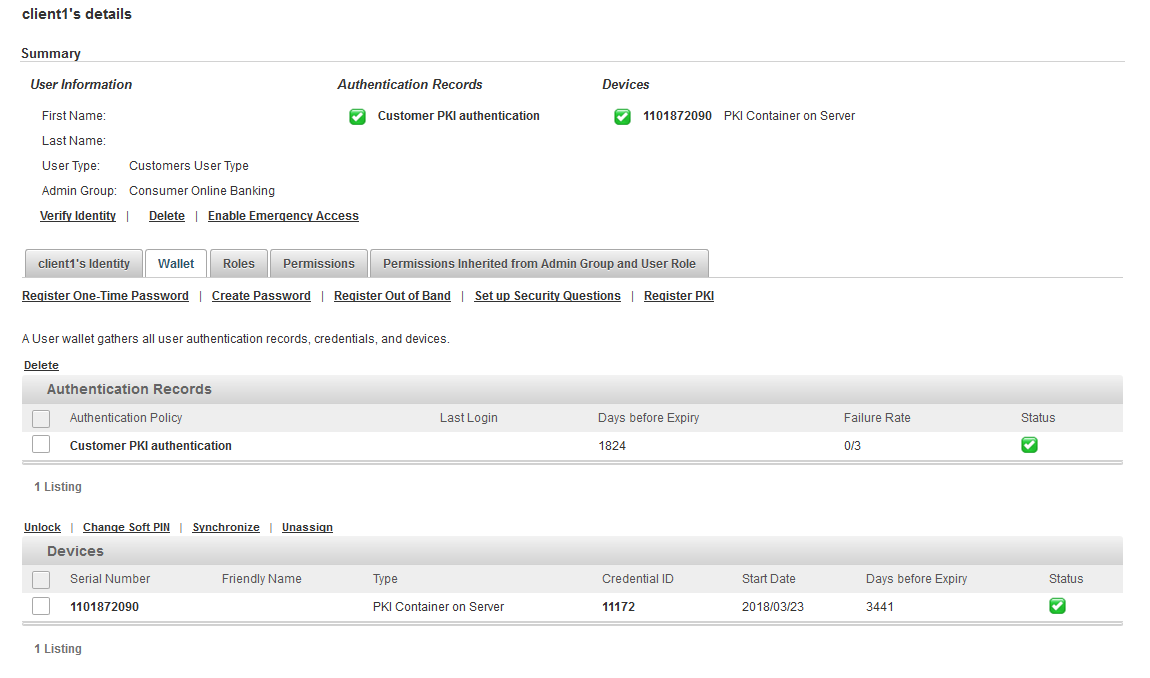Open the Permissions Inherited from Admin Group tab

[x=539, y=263]
